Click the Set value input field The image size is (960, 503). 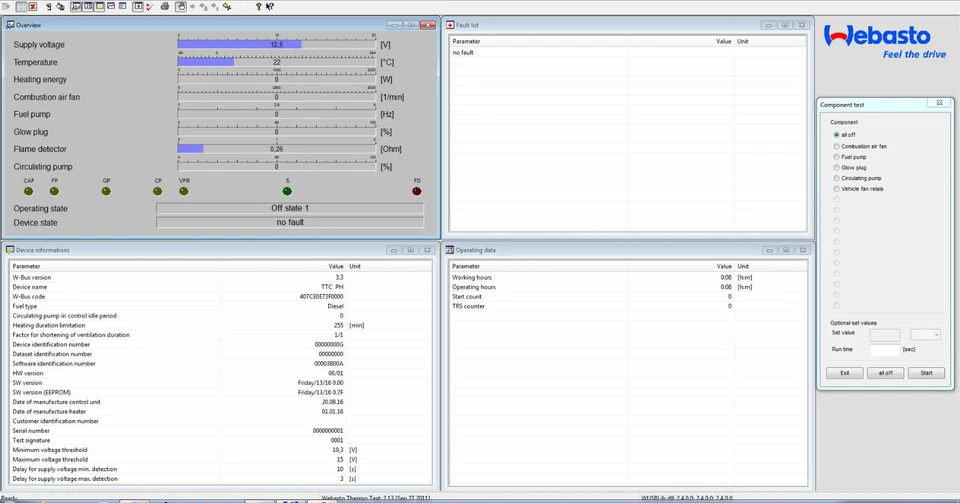click(885, 335)
